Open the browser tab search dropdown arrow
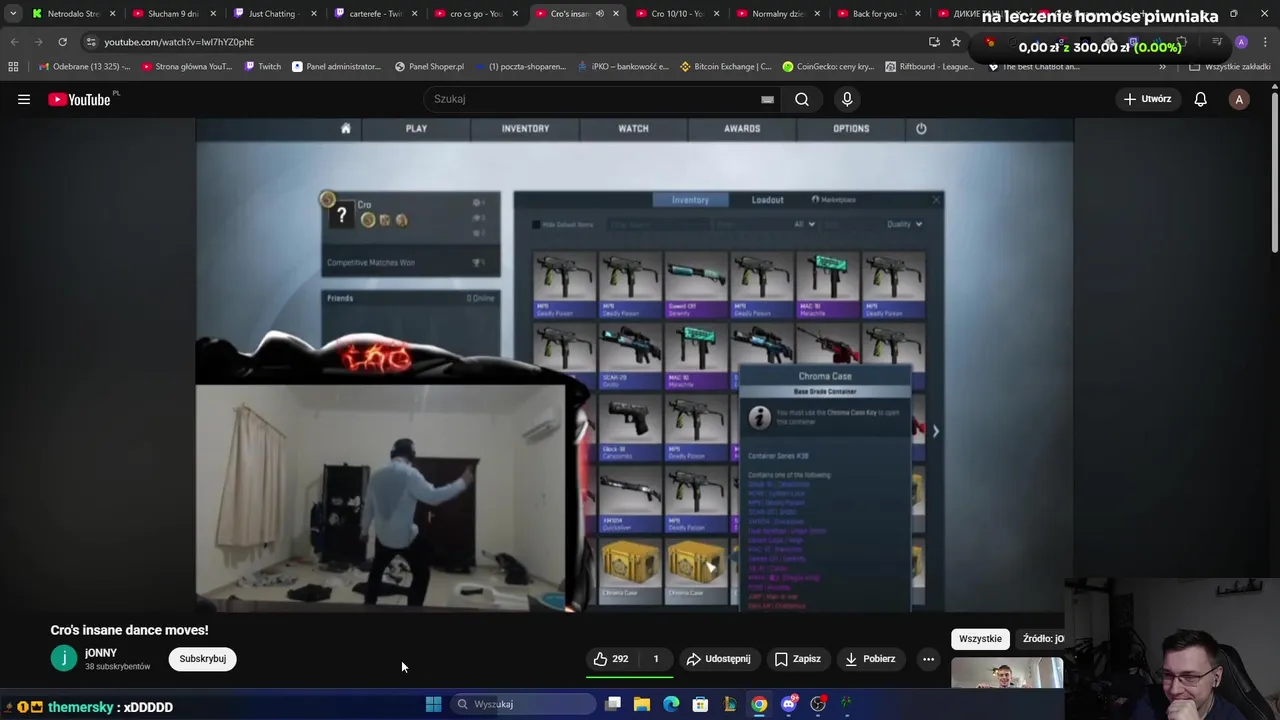 point(13,14)
